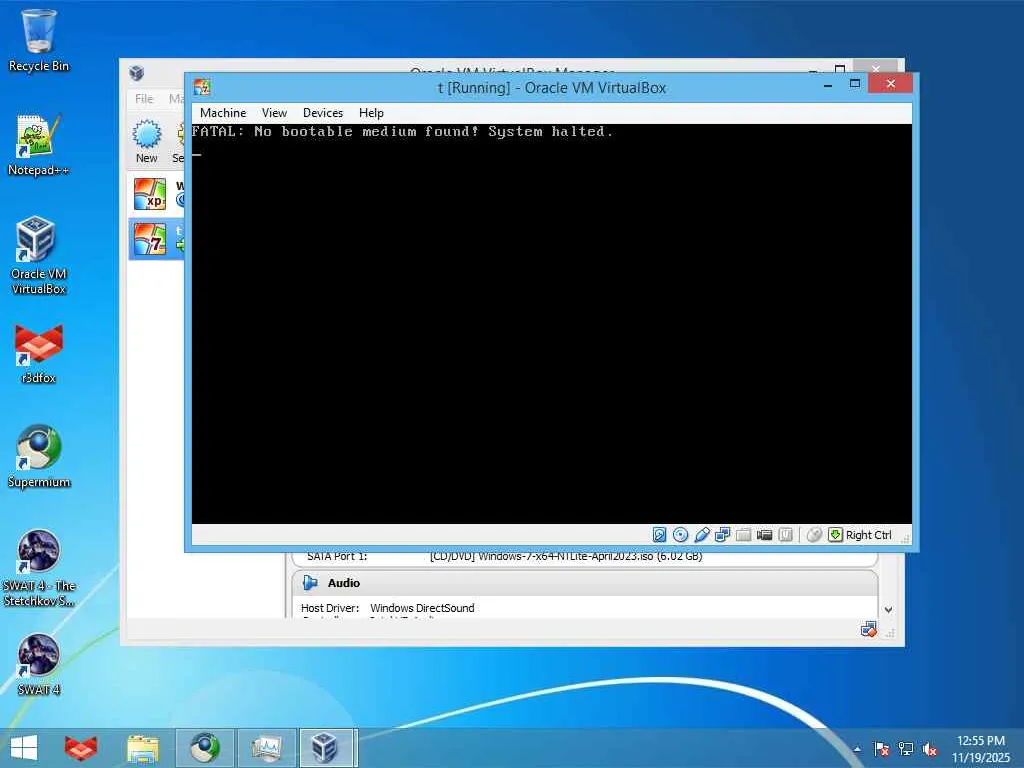1024x768 pixels.
Task: Click the USB devices status icon
Action: (701, 535)
